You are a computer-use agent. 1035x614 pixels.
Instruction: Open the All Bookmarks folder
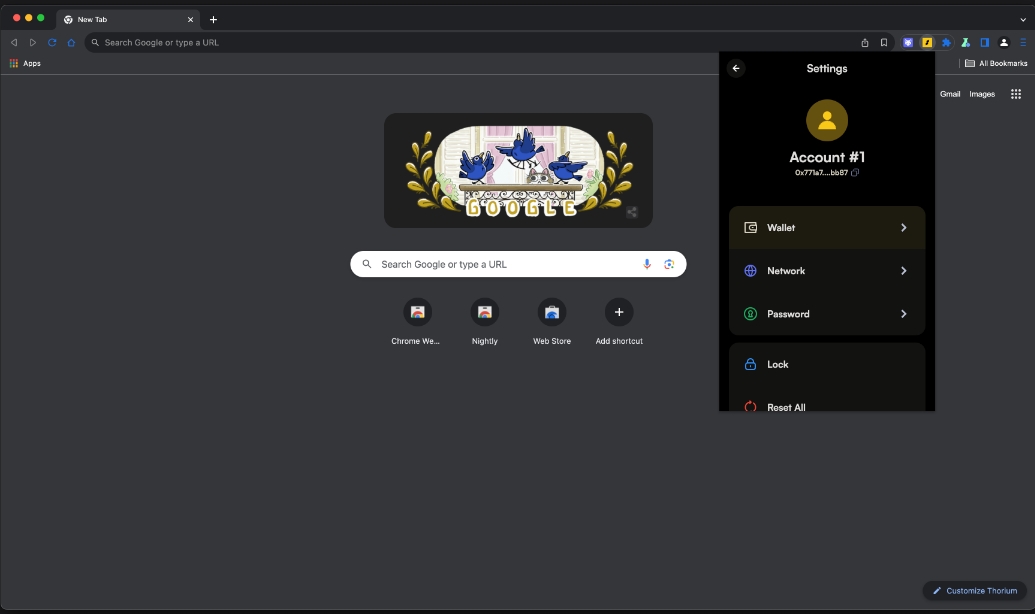pos(996,63)
